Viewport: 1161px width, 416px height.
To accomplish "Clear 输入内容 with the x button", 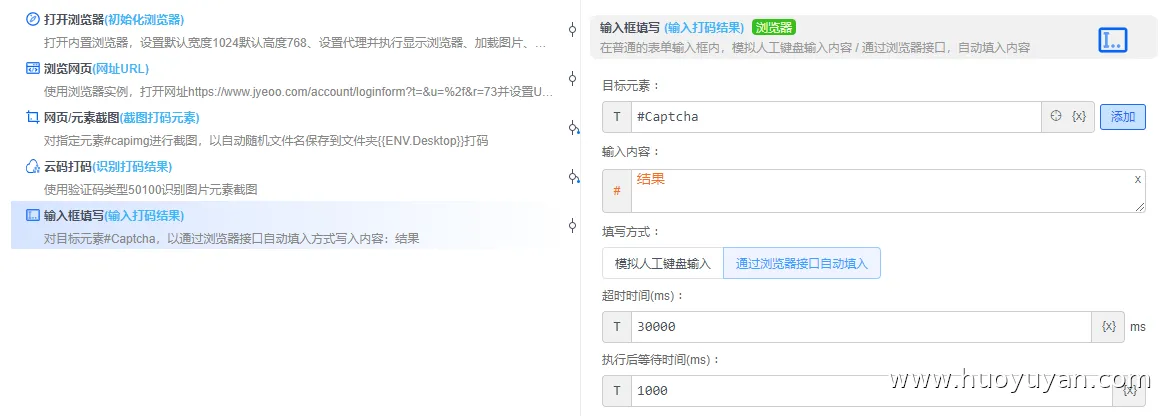I will (1138, 179).
